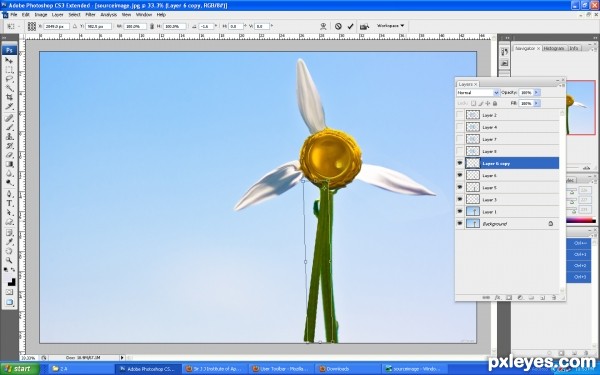Open the Layer menu

[x=57, y=15]
